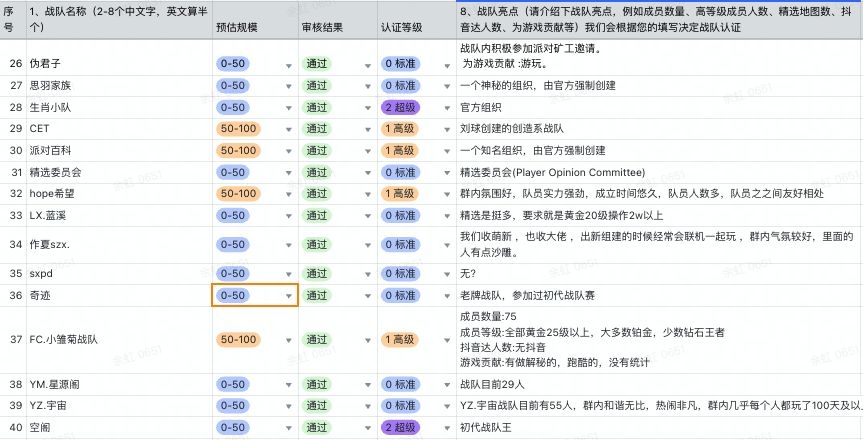The width and height of the screenshot is (863, 440).
Task: Click the 通过 tag in row 26 伪君子
Action: tap(316, 64)
